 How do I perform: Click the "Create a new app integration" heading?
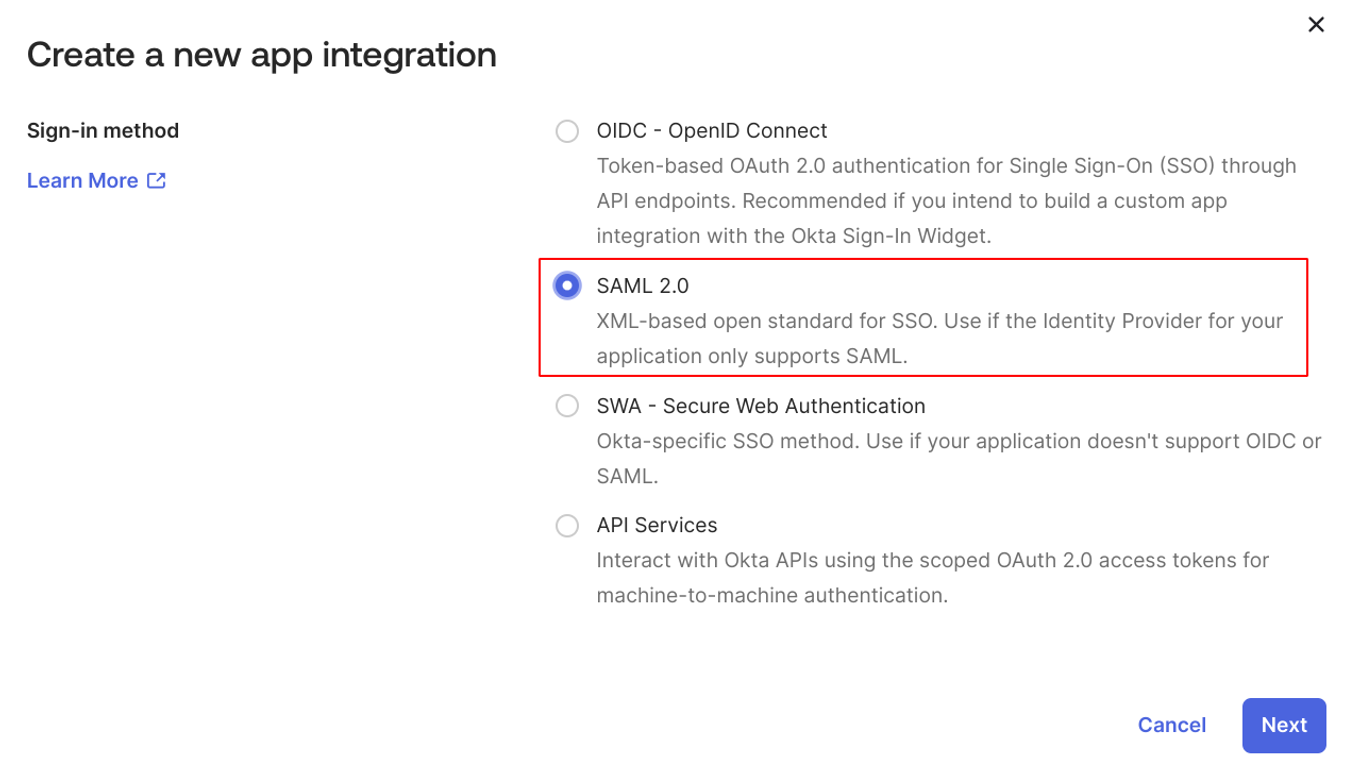(x=261, y=54)
